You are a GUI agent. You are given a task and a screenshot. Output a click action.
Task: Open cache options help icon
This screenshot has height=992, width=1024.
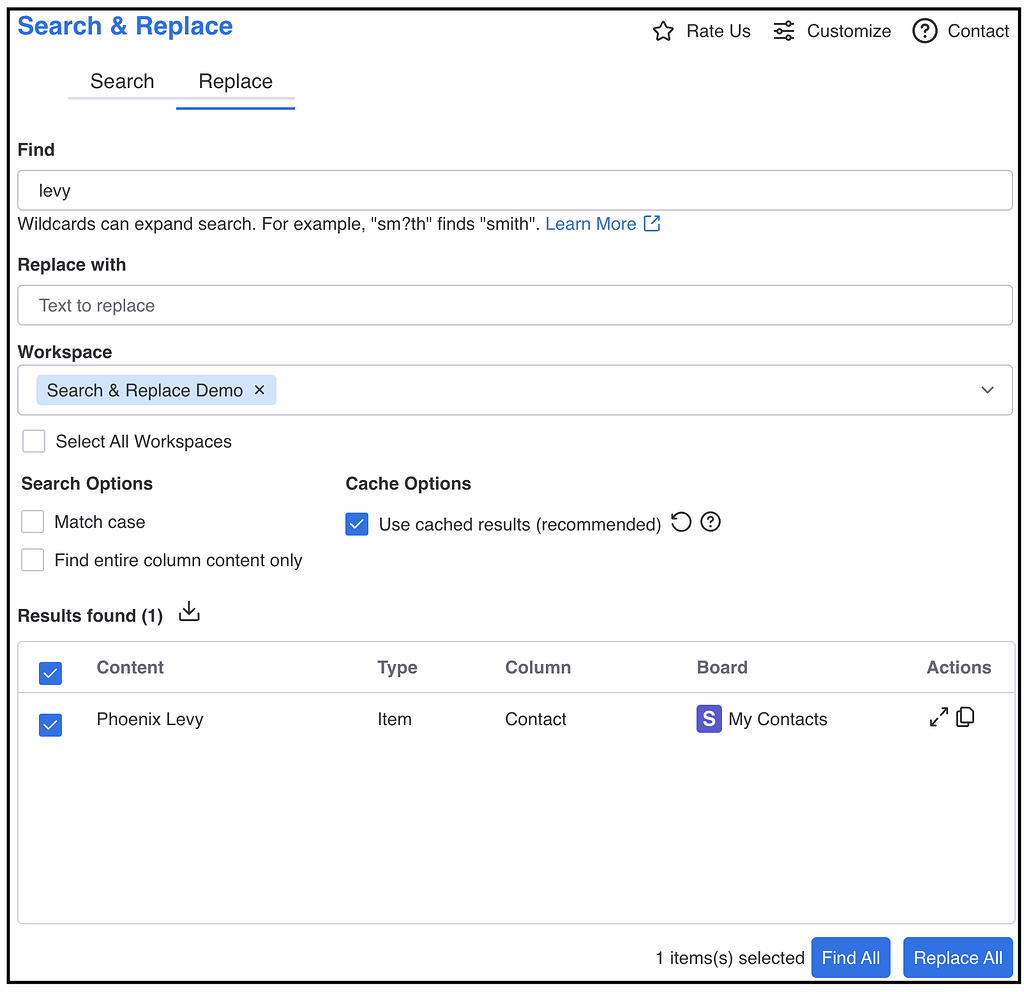click(x=710, y=522)
